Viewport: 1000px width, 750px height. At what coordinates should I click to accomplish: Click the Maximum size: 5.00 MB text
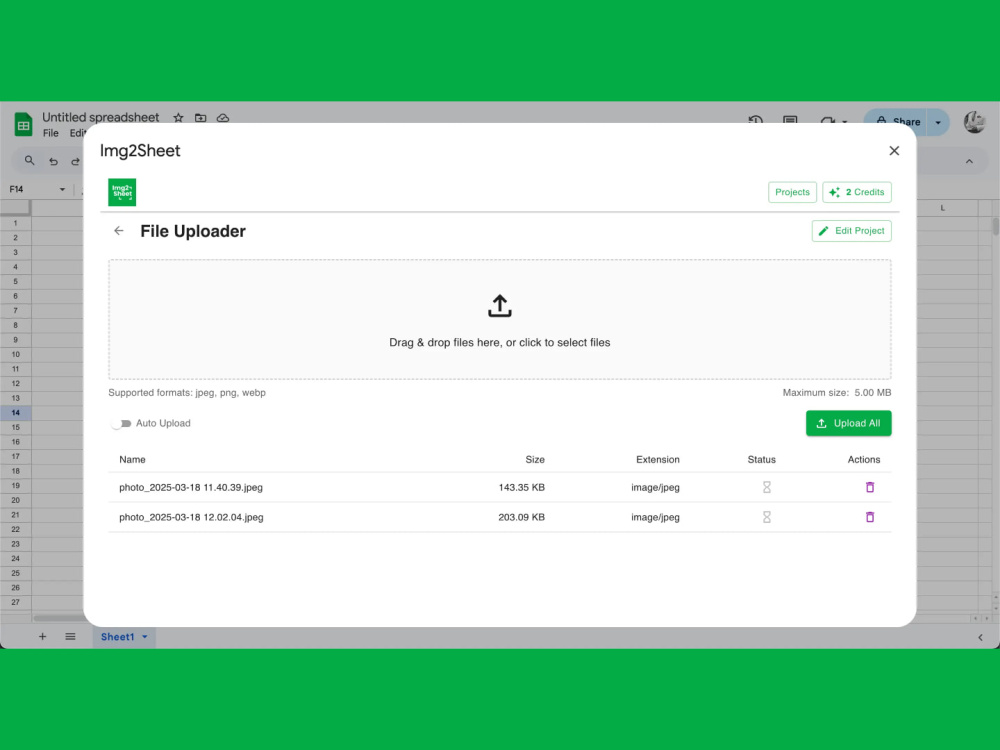[x=837, y=393]
